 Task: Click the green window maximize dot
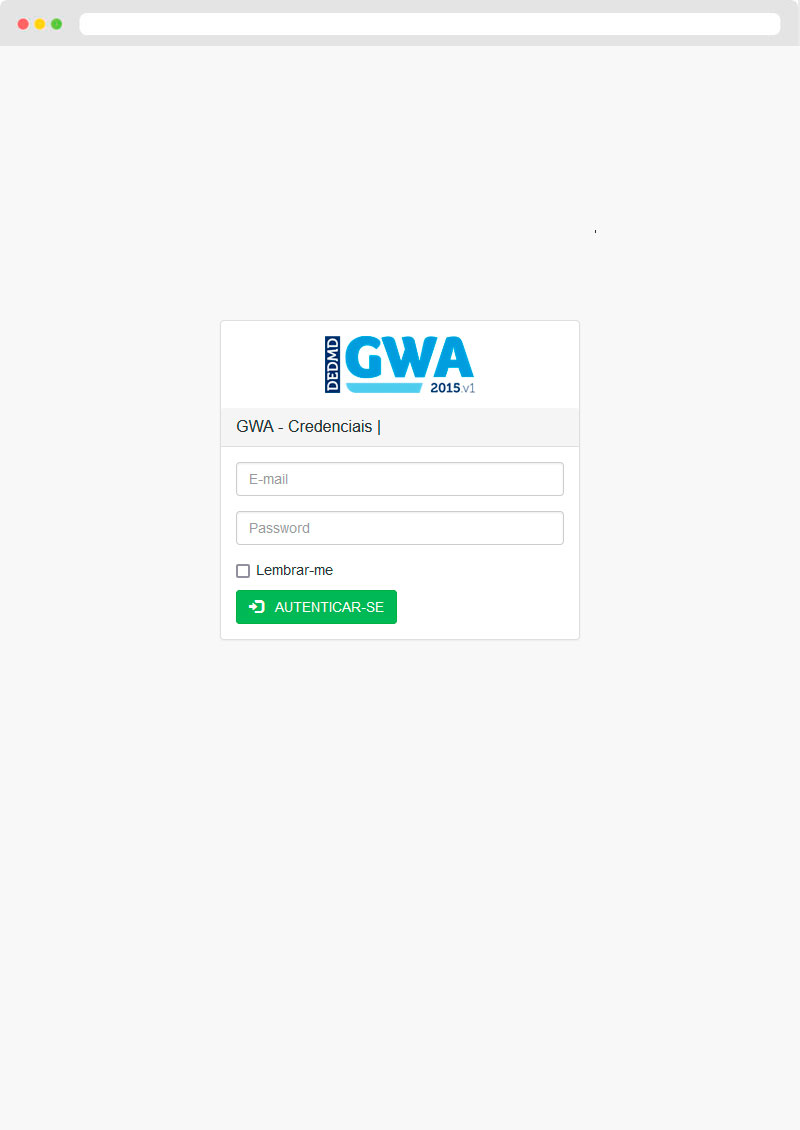point(56,24)
